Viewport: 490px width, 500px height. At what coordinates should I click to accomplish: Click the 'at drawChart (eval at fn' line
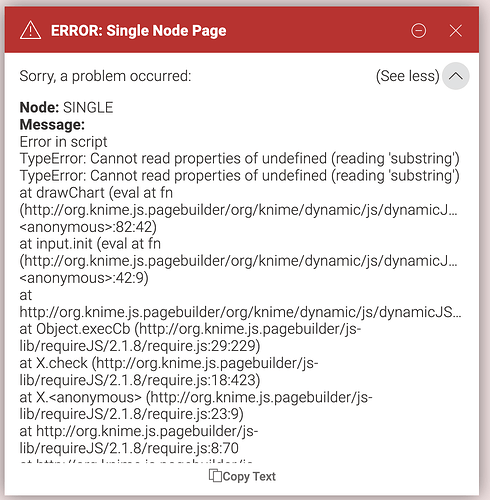tap(96, 193)
